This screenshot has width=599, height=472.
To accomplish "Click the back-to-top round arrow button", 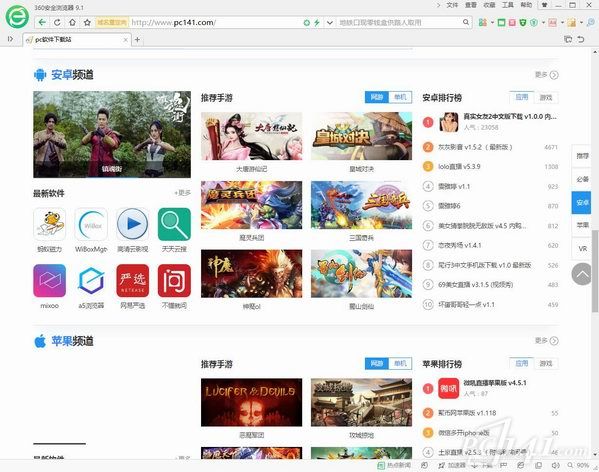I will 582,274.
